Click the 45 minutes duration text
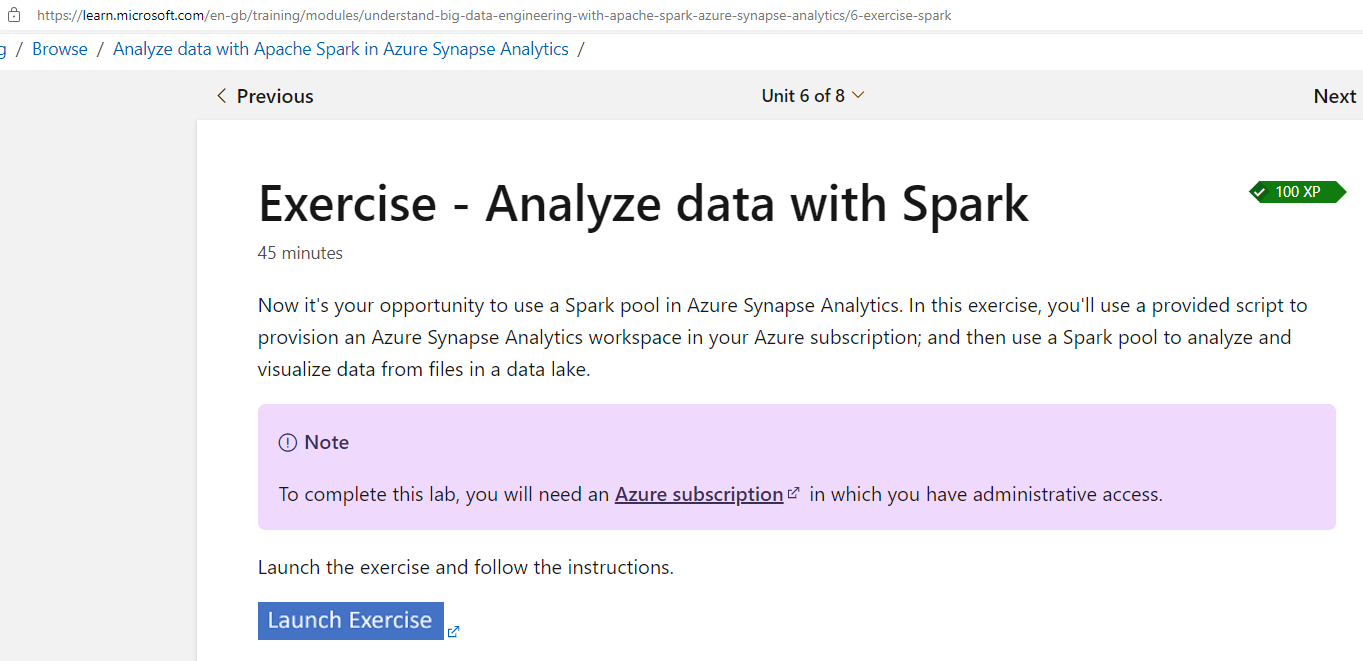The width and height of the screenshot is (1363, 661). [300, 253]
